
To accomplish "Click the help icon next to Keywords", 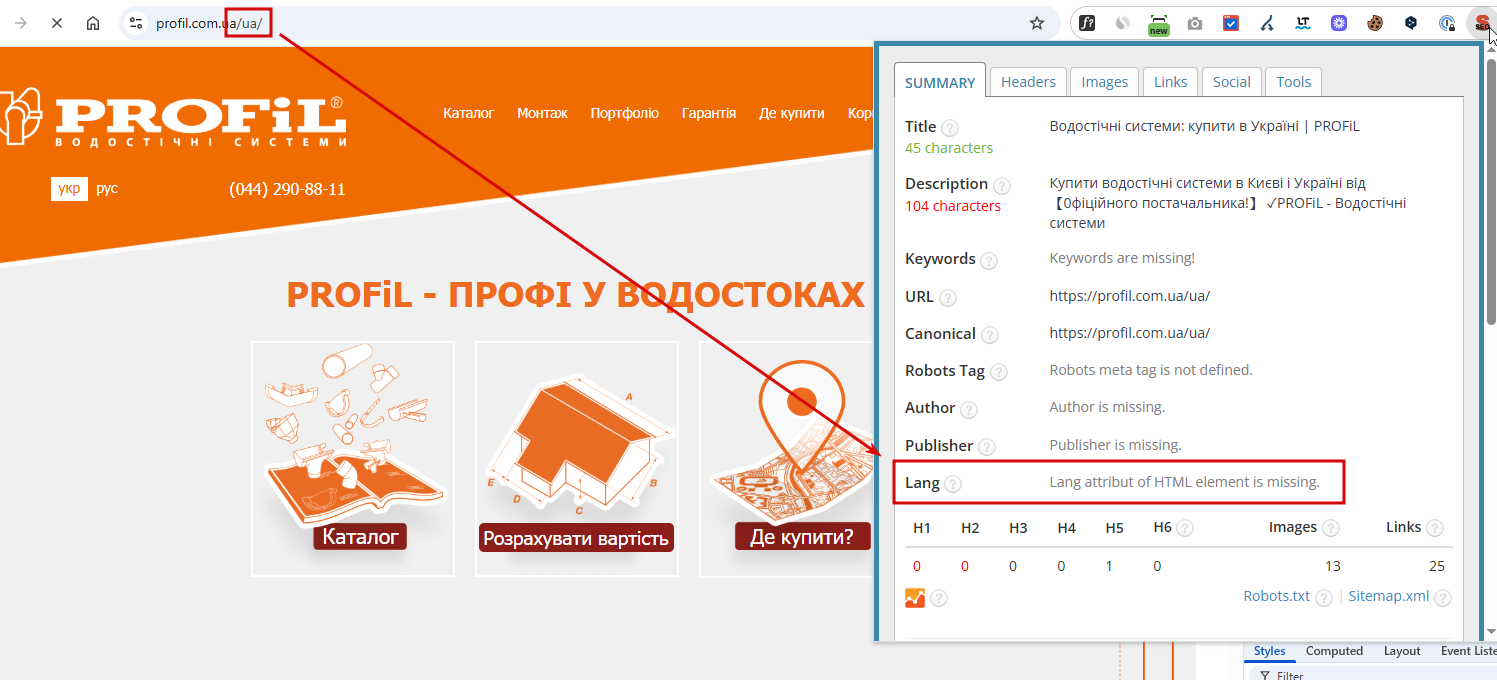I will pyautogui.click(x=989, y=260).
